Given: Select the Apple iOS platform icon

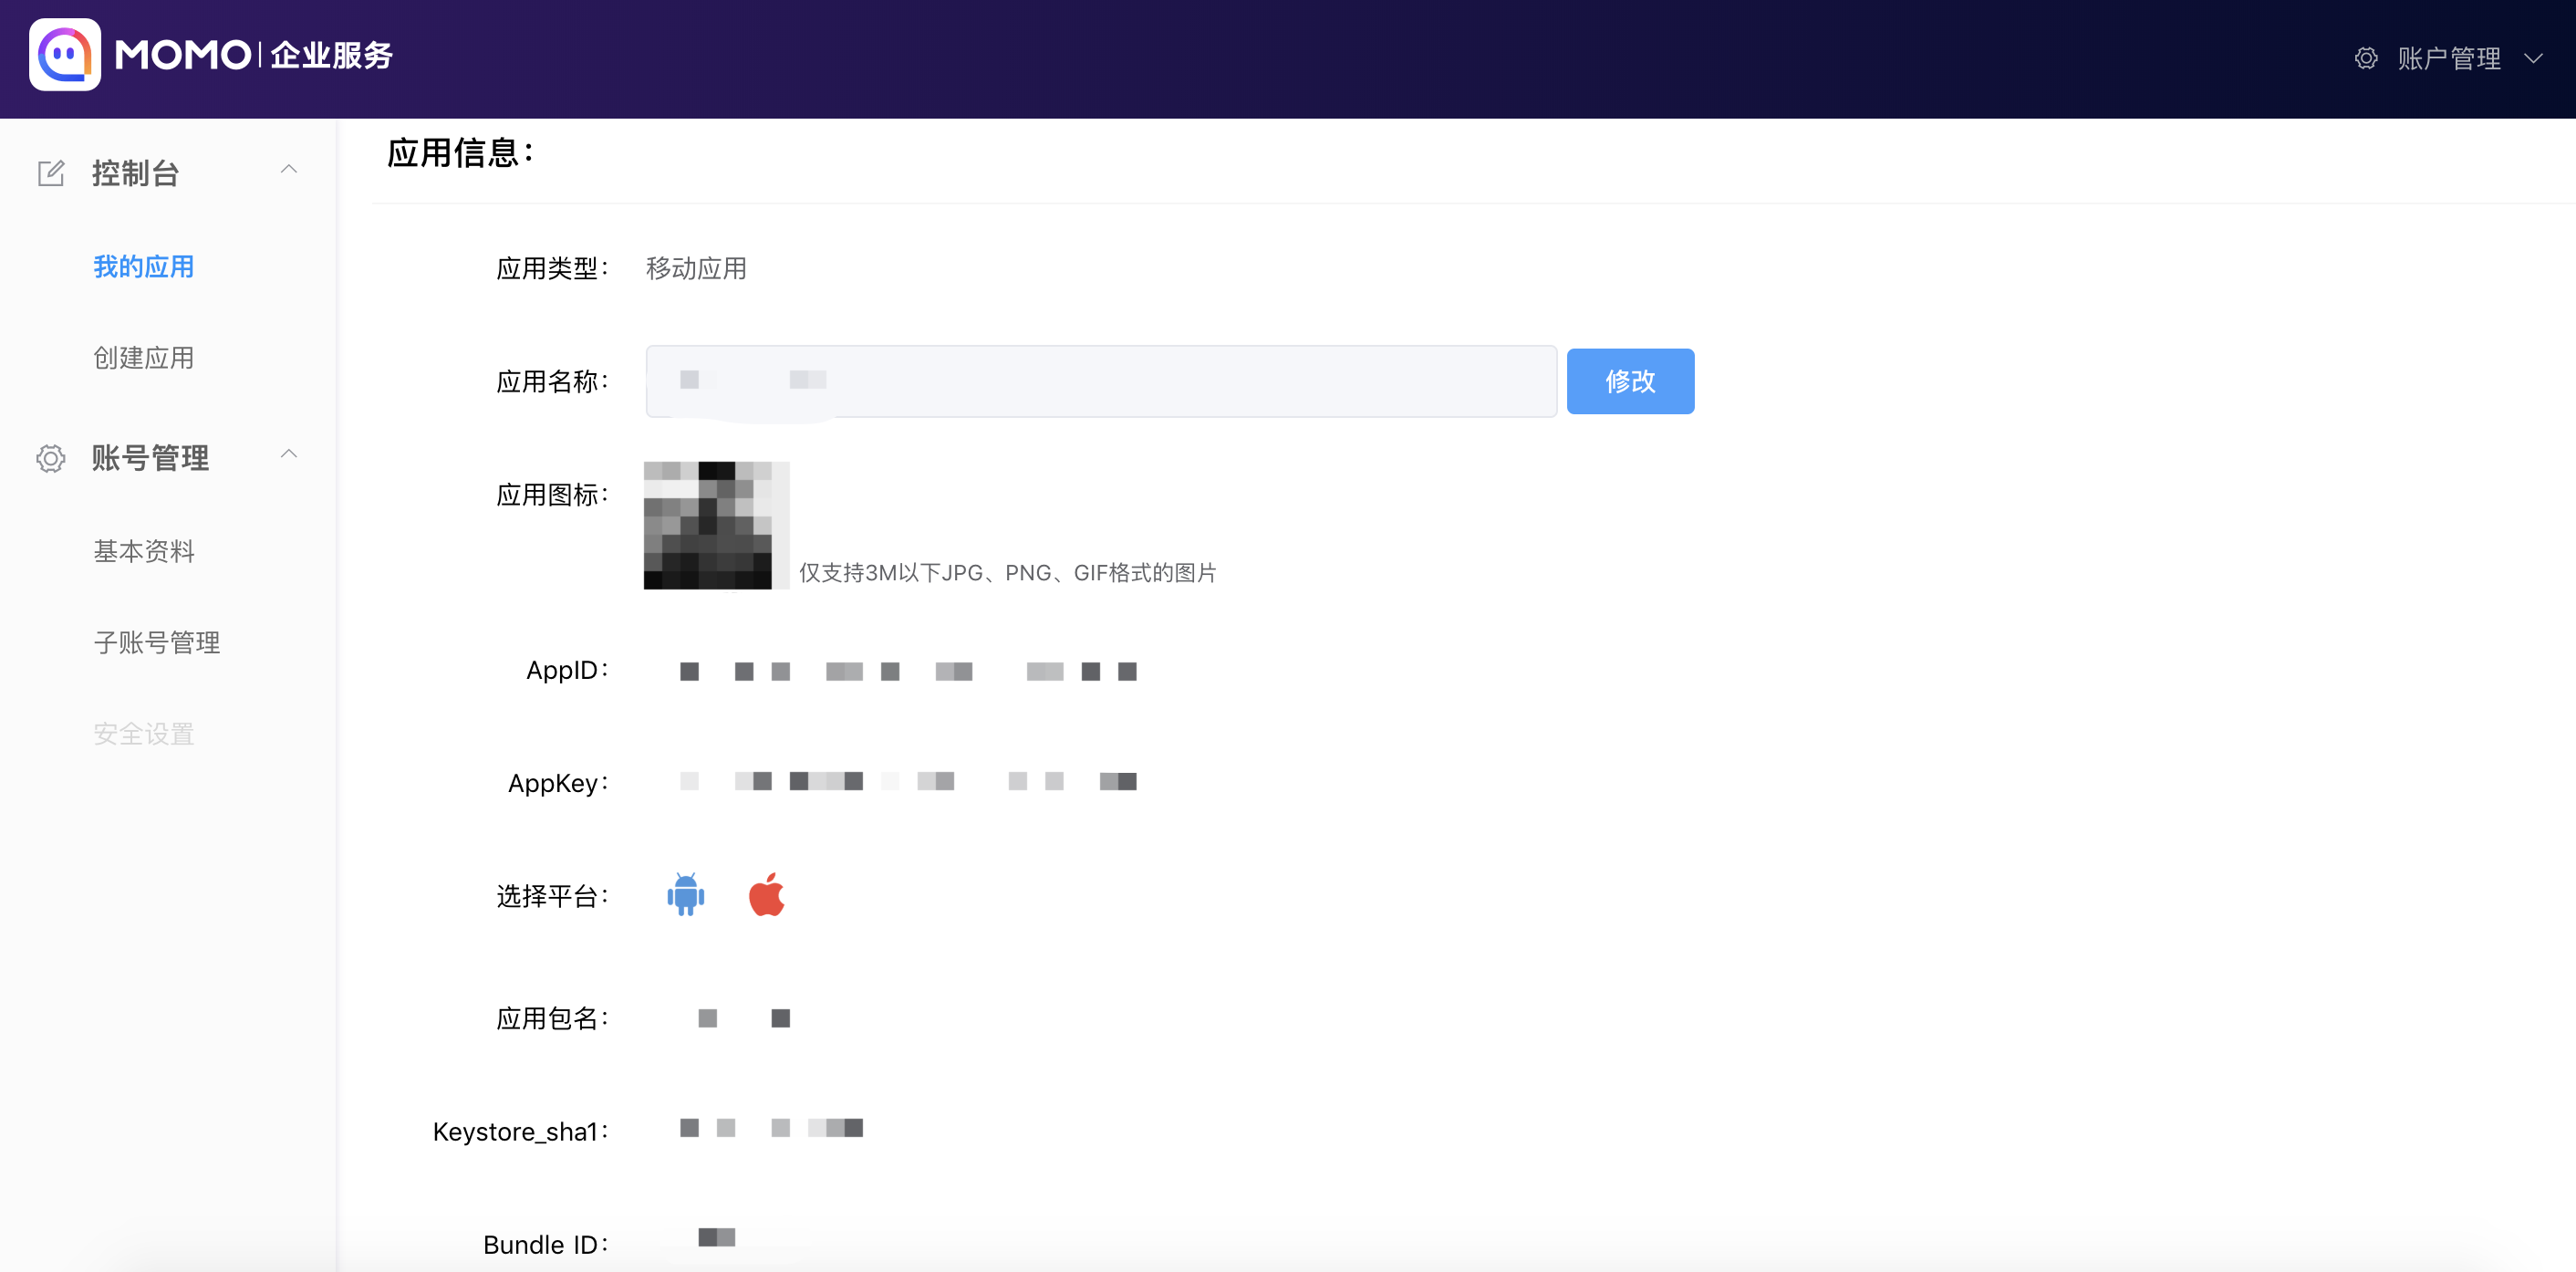Looking at the screenshot, I should click(767, 894).
